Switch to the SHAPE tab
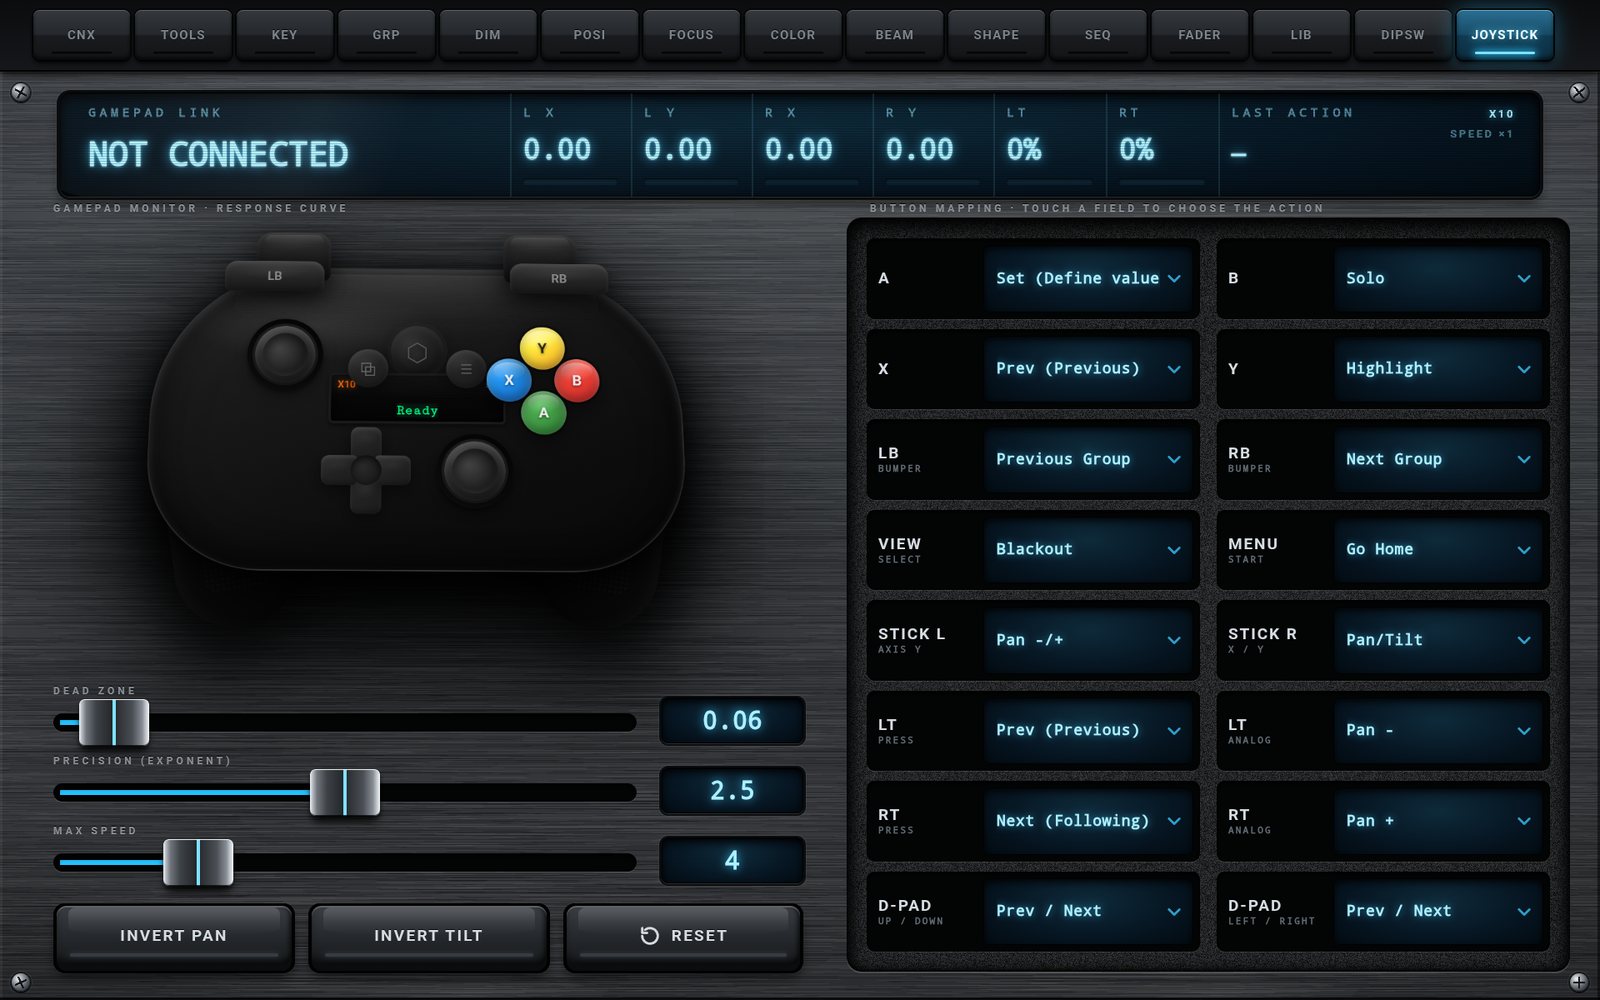 pyautogui.click(x=997, y=35)
